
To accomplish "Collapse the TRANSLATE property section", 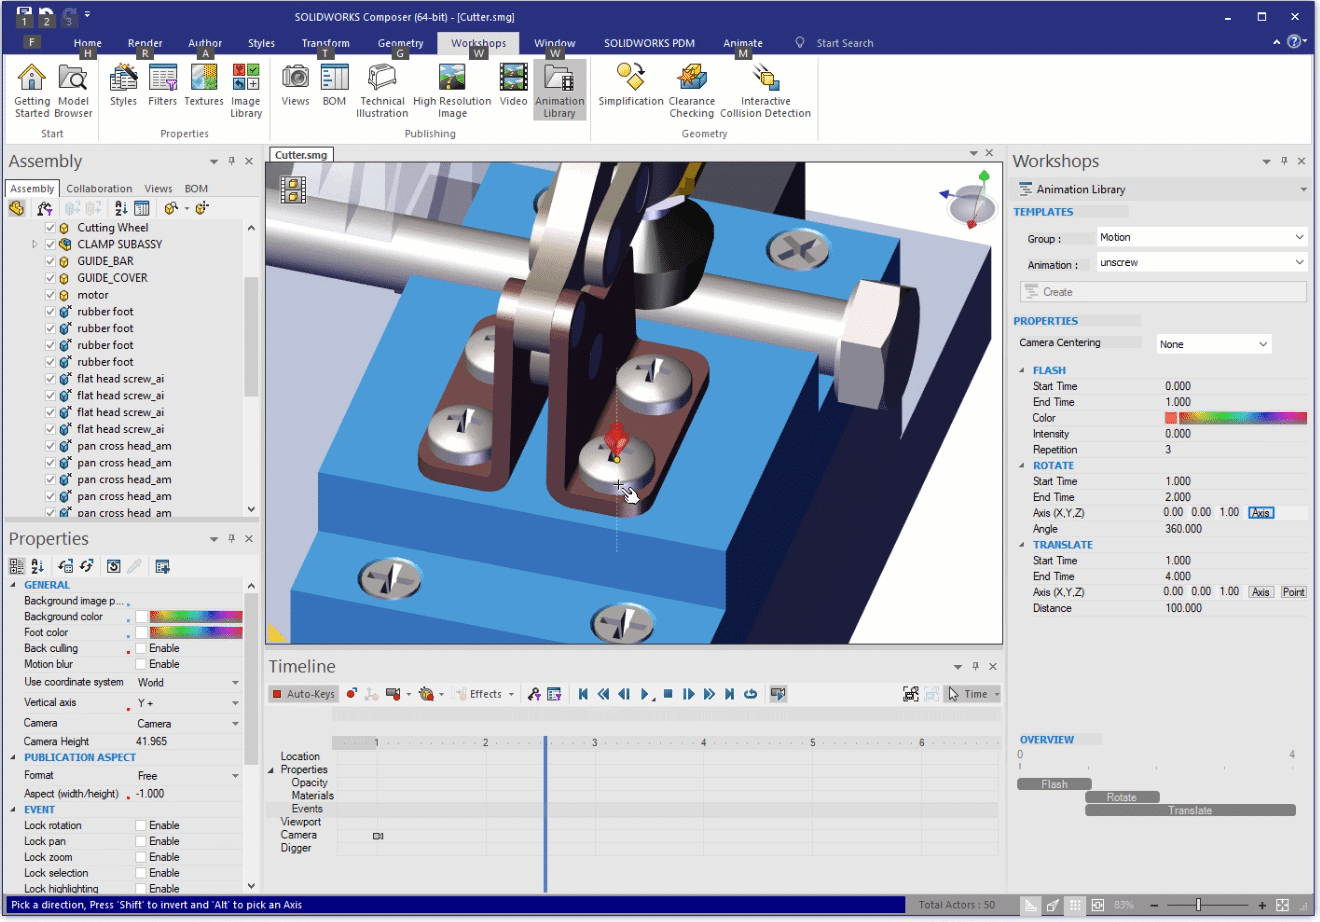I will 1022,545.
